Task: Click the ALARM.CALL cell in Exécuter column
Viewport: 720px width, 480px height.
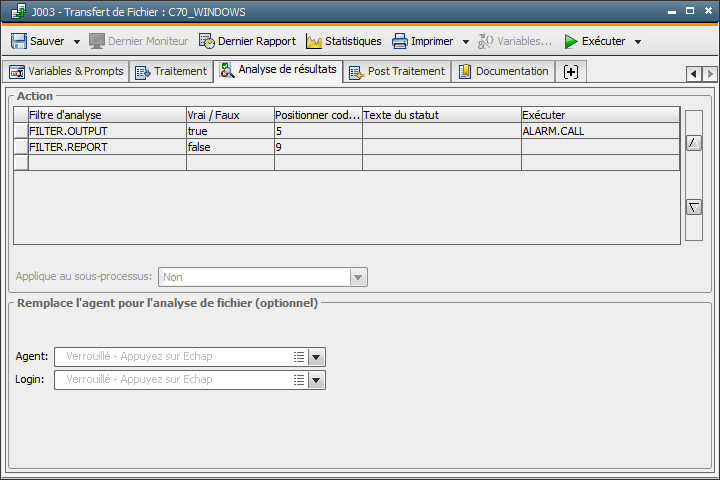Action: 600,131
